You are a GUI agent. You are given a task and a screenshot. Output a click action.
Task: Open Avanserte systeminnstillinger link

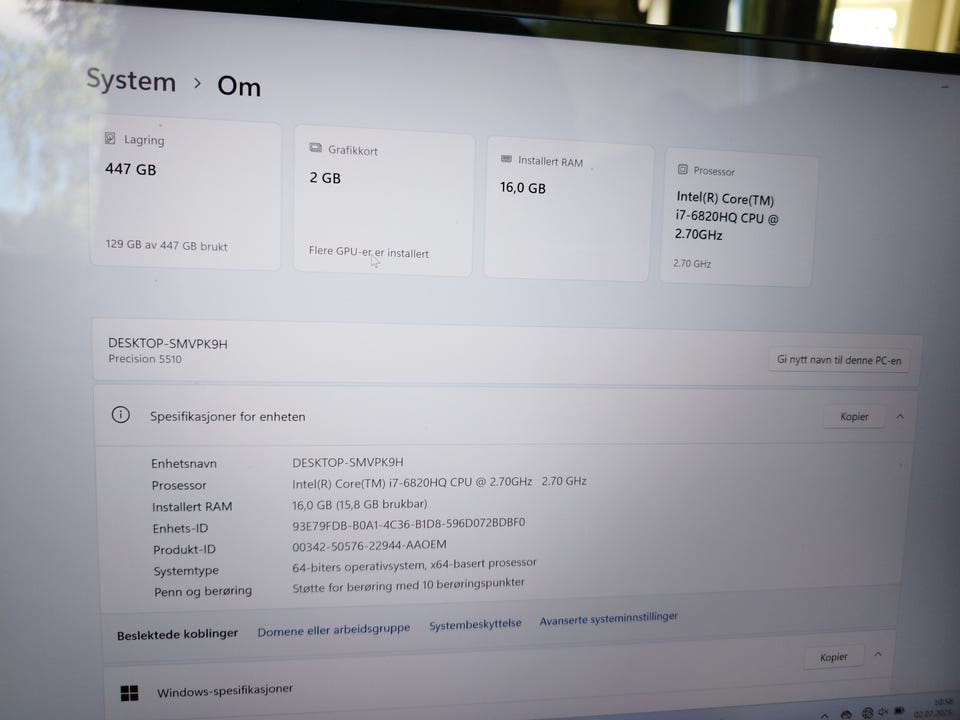point(609,619)
